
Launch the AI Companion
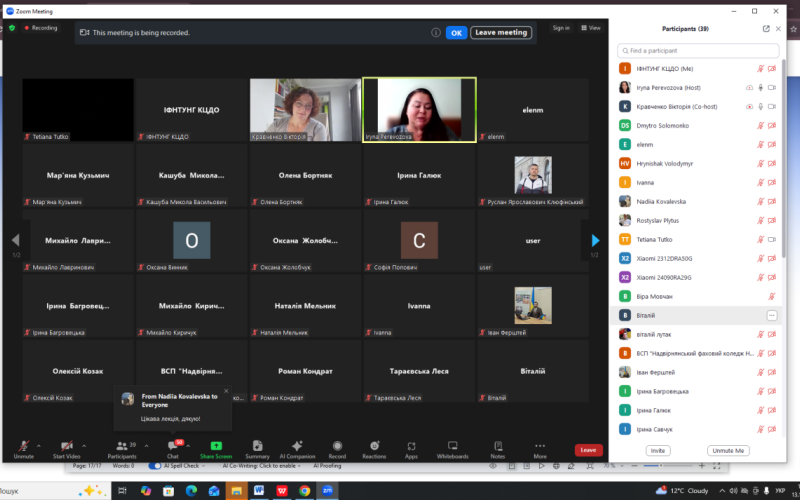click(x=297, y=449)
